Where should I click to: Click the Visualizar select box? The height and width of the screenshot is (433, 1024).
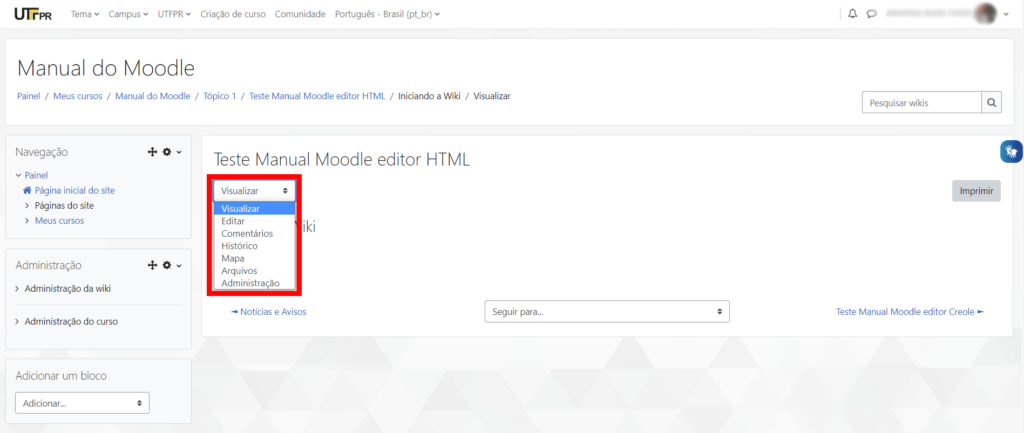[254, 191]
